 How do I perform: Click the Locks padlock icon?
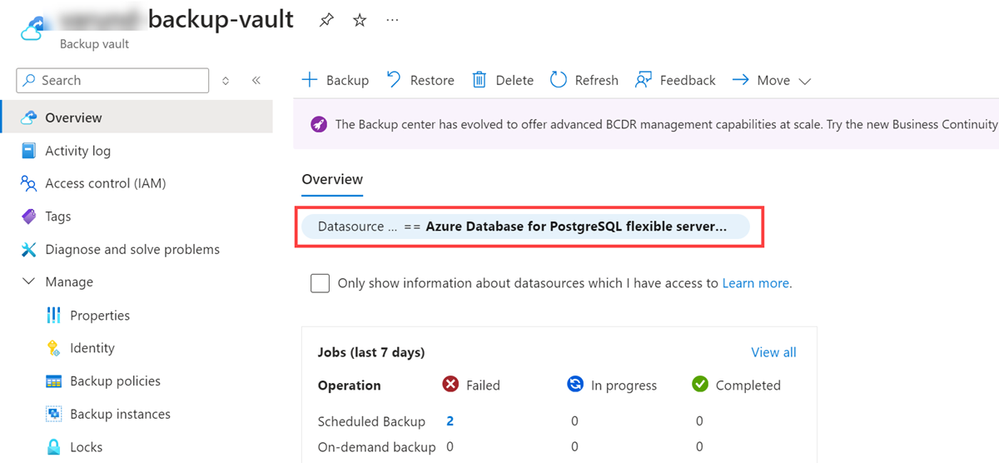pyautogui.click(x=54, y=447)
